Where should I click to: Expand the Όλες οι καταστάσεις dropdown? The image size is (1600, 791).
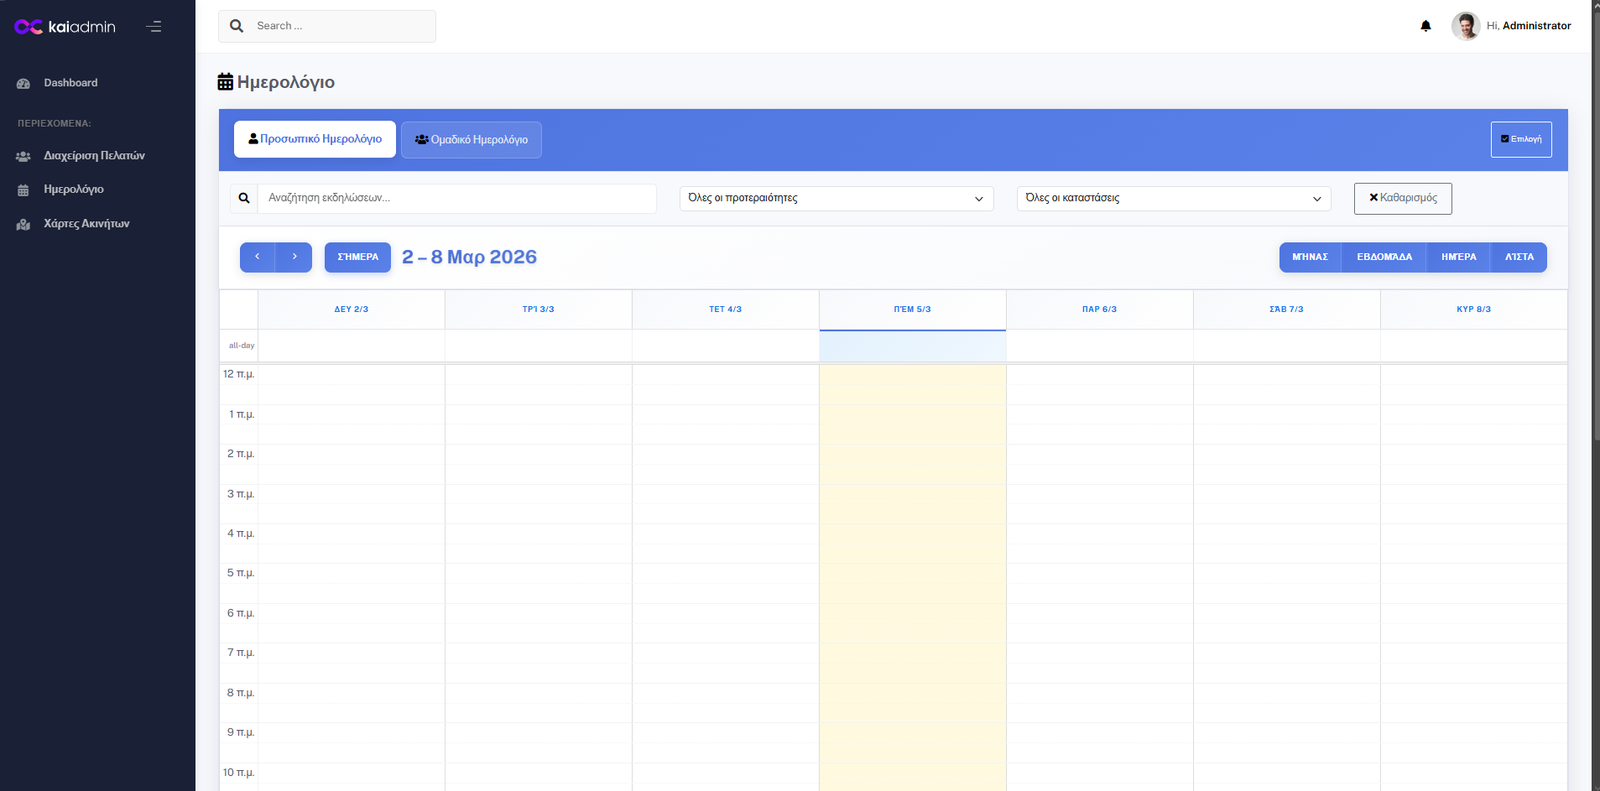[1173, 198]
